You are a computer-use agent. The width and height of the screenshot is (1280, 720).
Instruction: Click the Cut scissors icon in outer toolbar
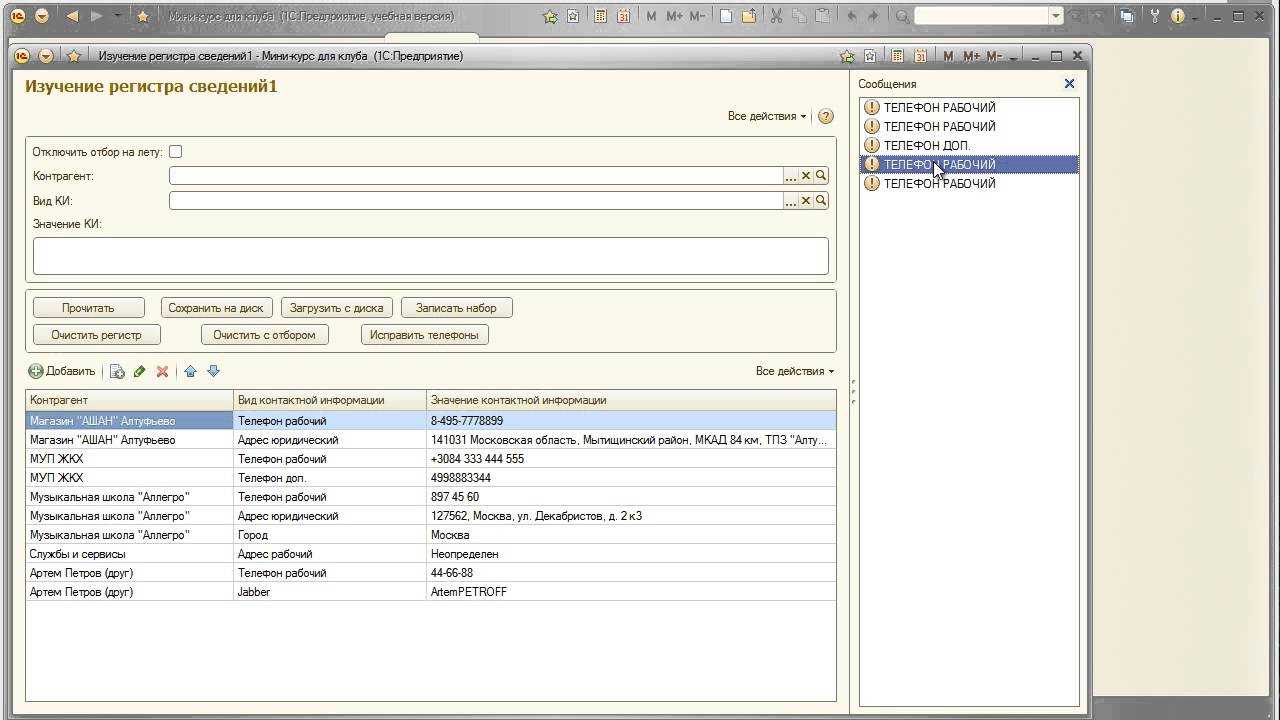click(776, 16)
